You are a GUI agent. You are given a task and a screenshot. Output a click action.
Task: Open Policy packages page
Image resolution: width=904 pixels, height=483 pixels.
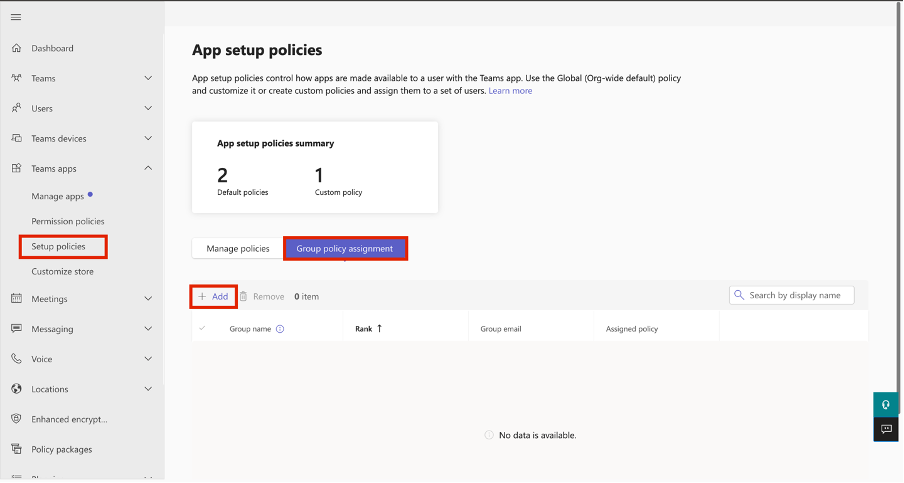tap(62, 449)
